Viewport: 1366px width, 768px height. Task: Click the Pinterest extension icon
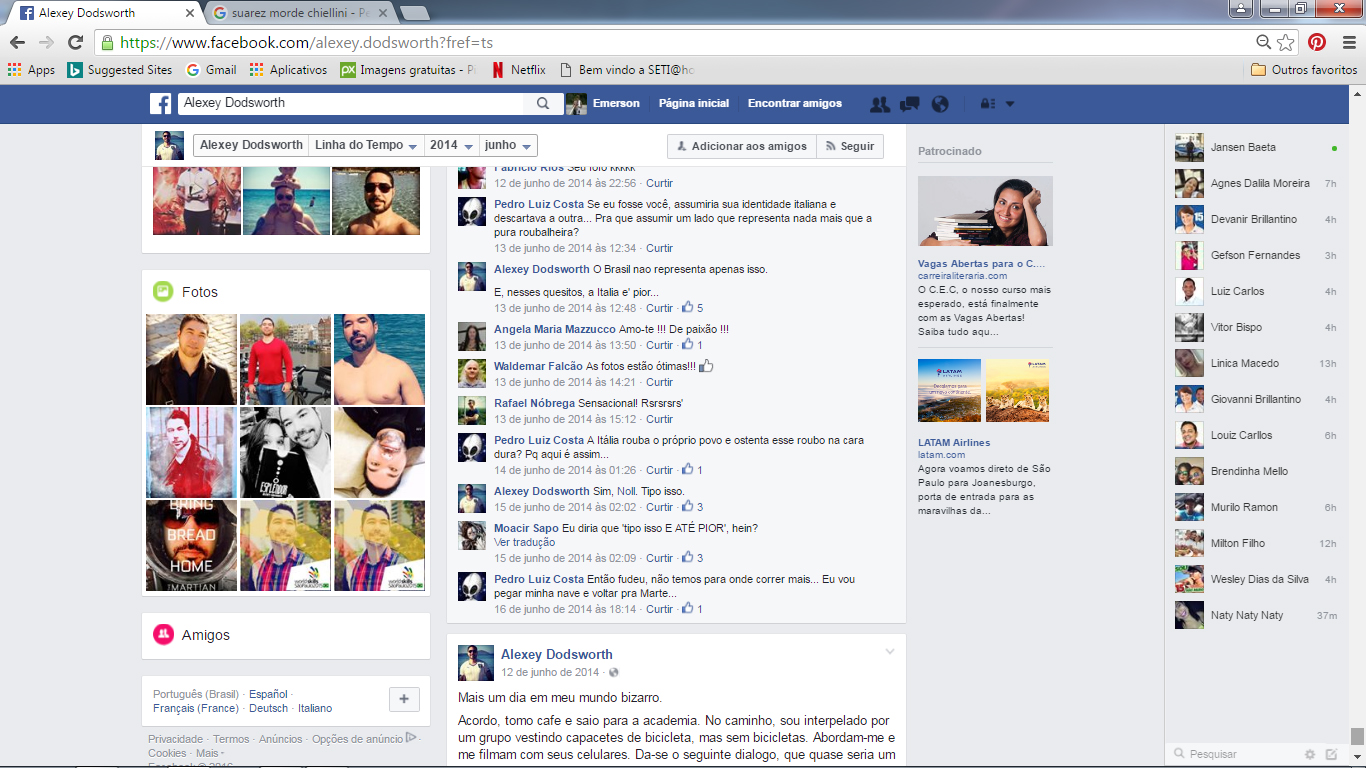(x=1317, y=42)
